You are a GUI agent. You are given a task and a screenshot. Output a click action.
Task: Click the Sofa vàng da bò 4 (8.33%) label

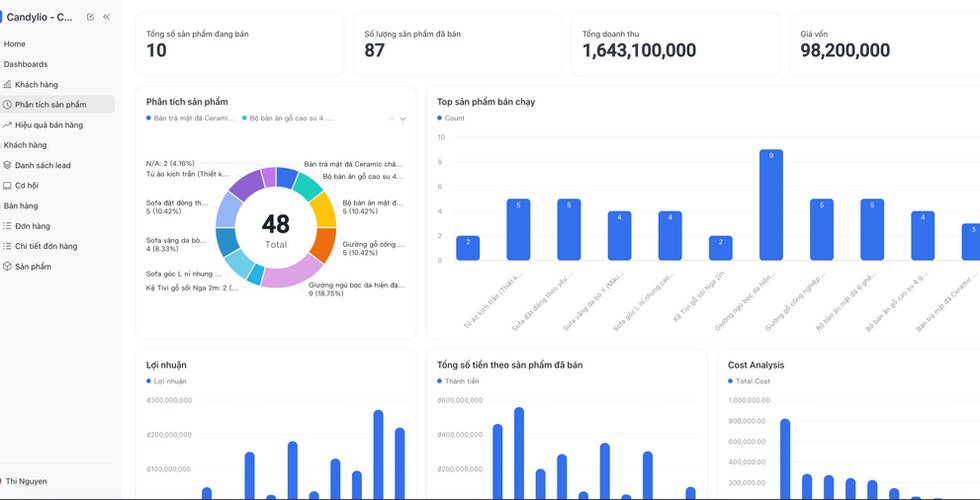[176, 244]
